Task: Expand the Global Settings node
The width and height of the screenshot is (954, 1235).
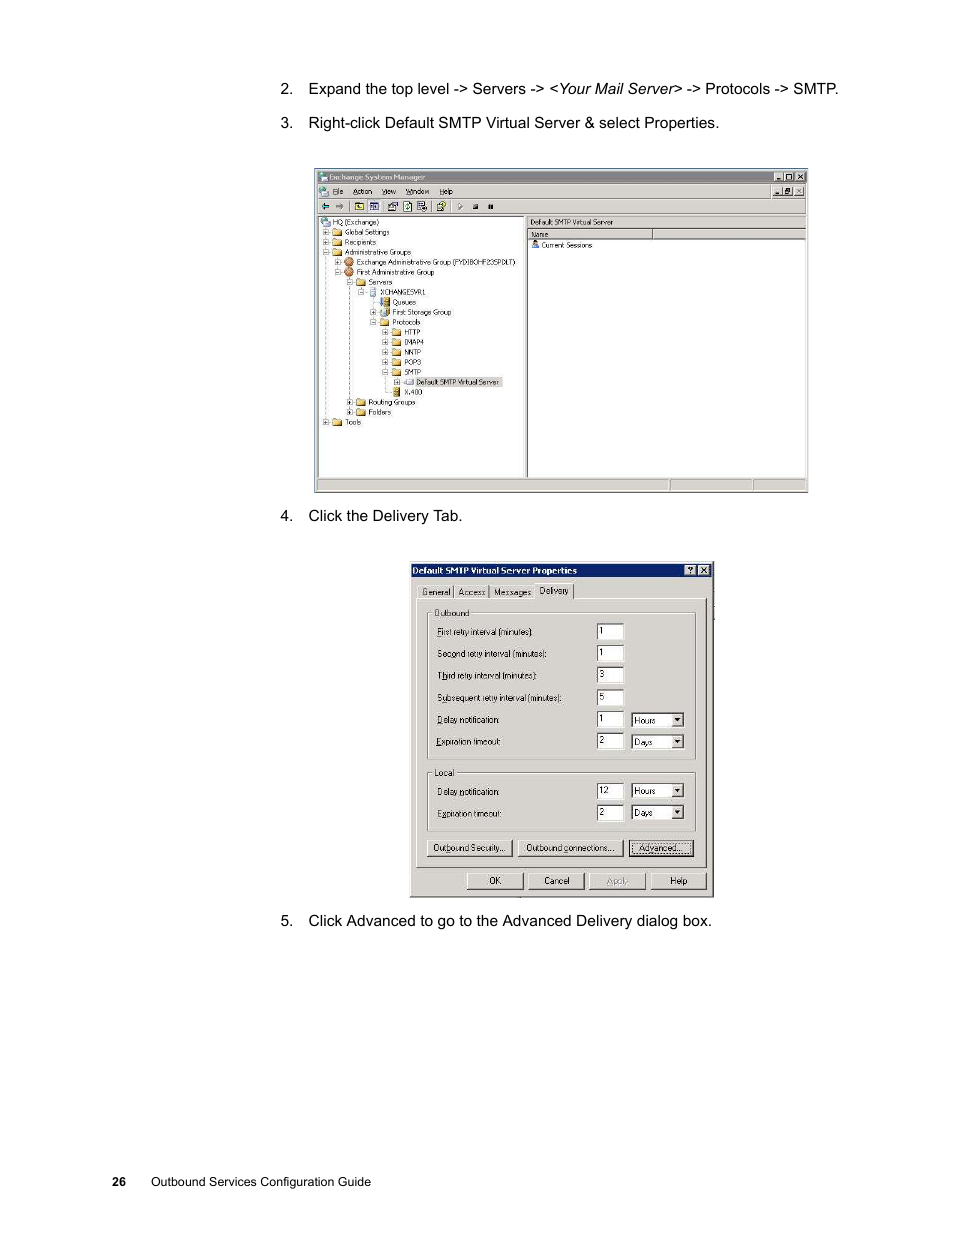Action: pyautogui.click(x=325, y=232)
